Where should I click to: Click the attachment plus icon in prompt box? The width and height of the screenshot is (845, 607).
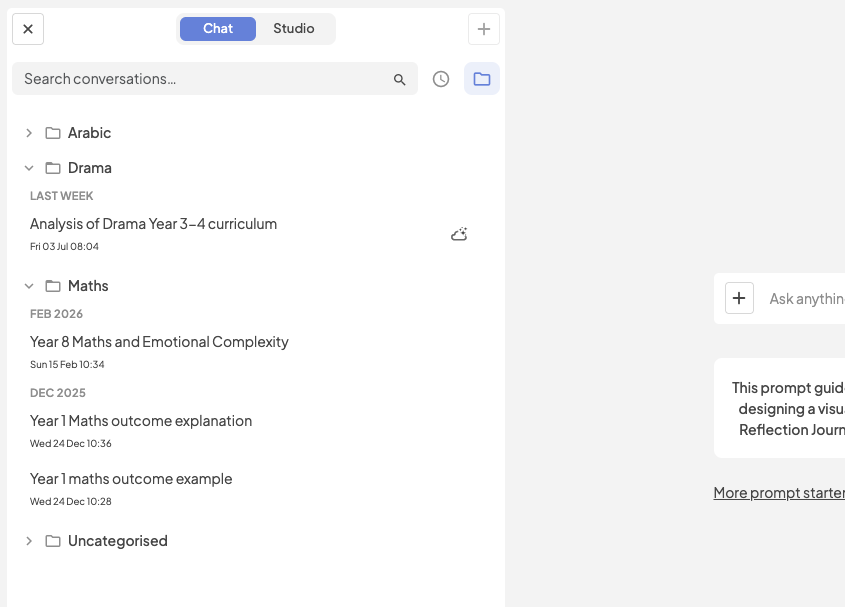coord(739,298)
